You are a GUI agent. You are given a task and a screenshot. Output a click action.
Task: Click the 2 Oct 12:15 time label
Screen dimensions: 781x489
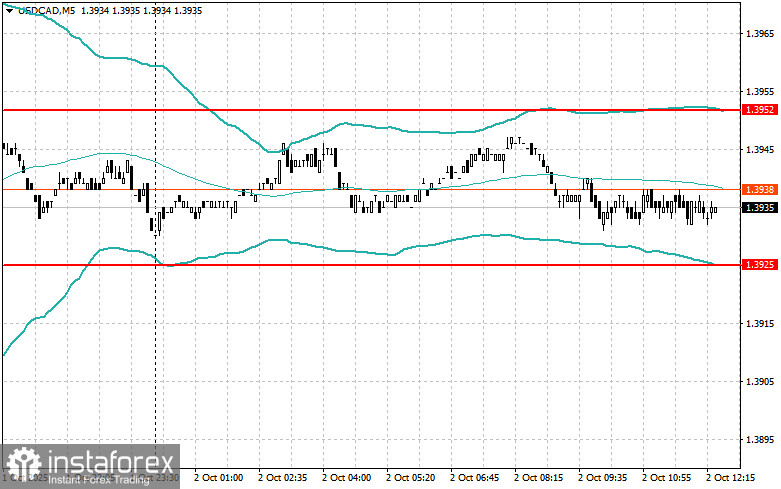tap(730, 478)
